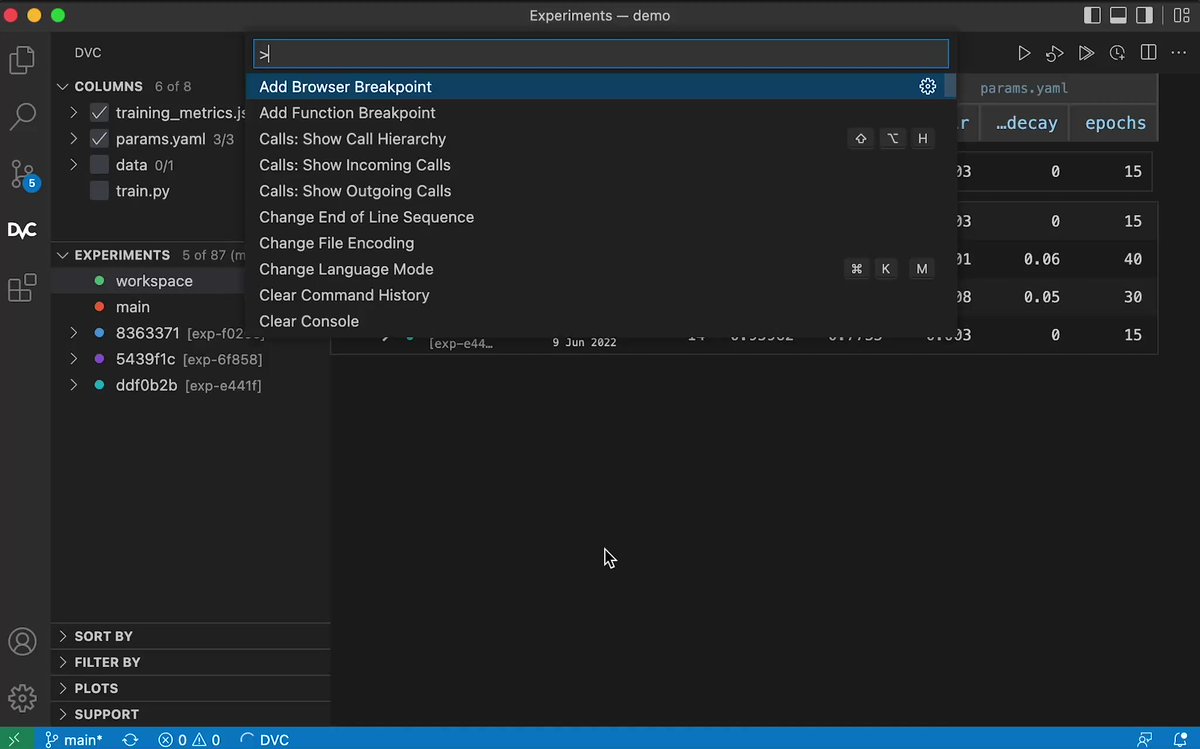Click the synchronize changes icon in status bar

tap(130, 740)
